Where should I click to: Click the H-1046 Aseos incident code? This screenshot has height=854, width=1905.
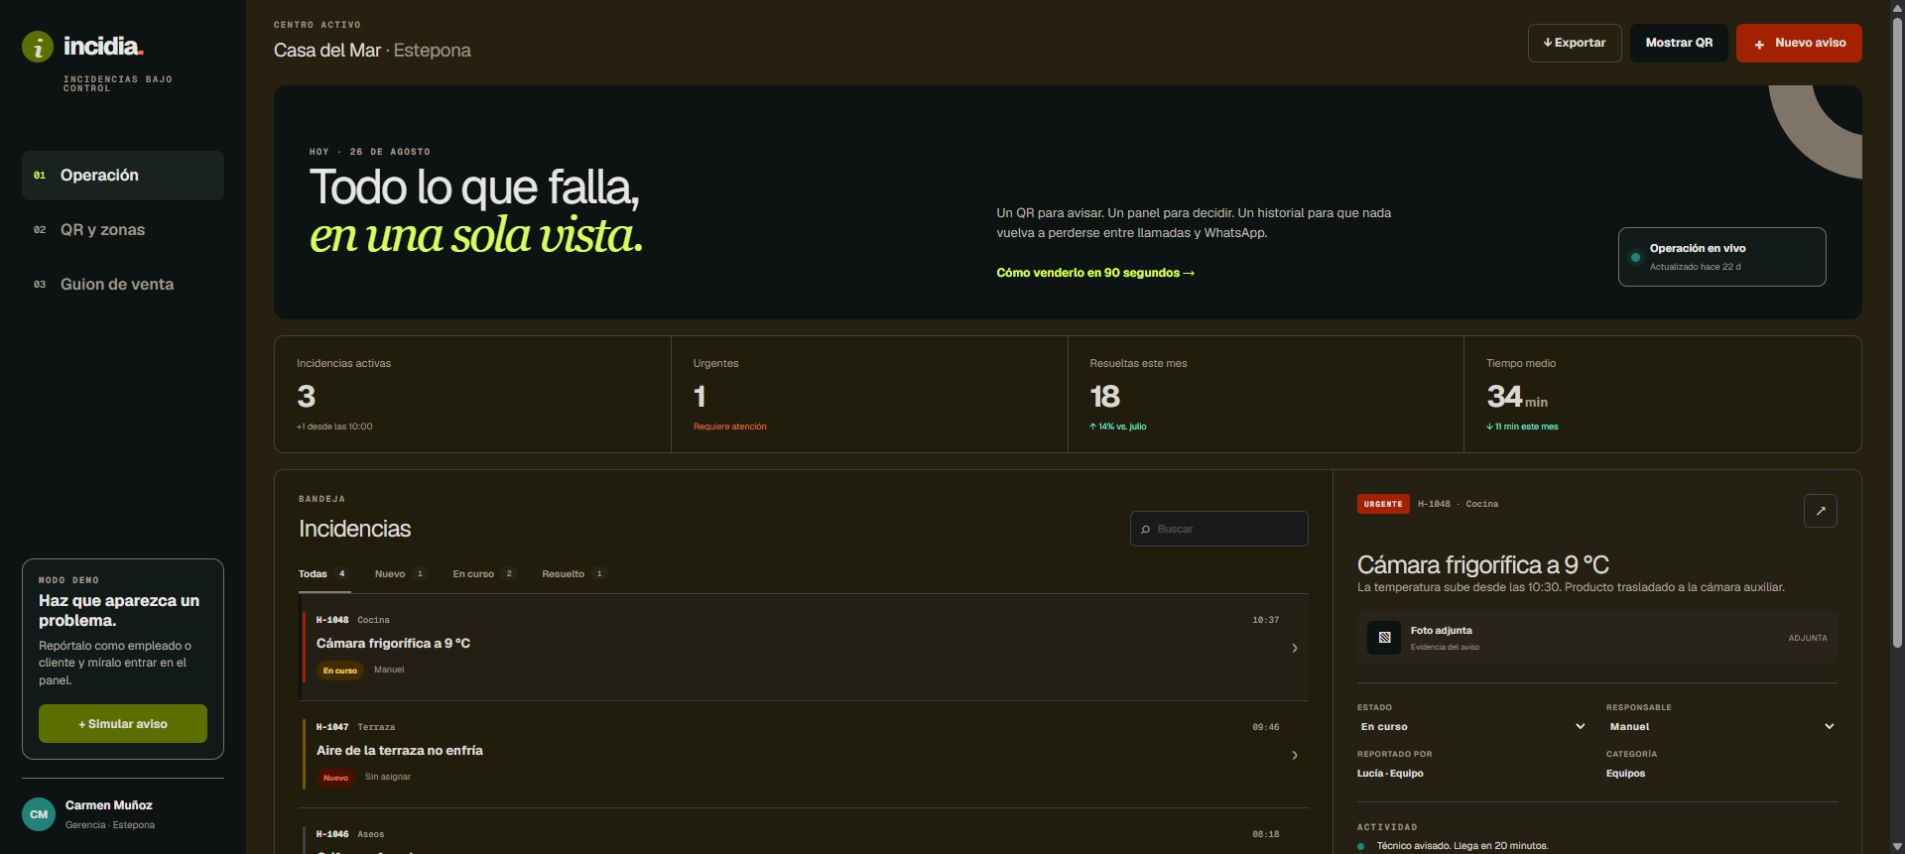pos(332,834)
